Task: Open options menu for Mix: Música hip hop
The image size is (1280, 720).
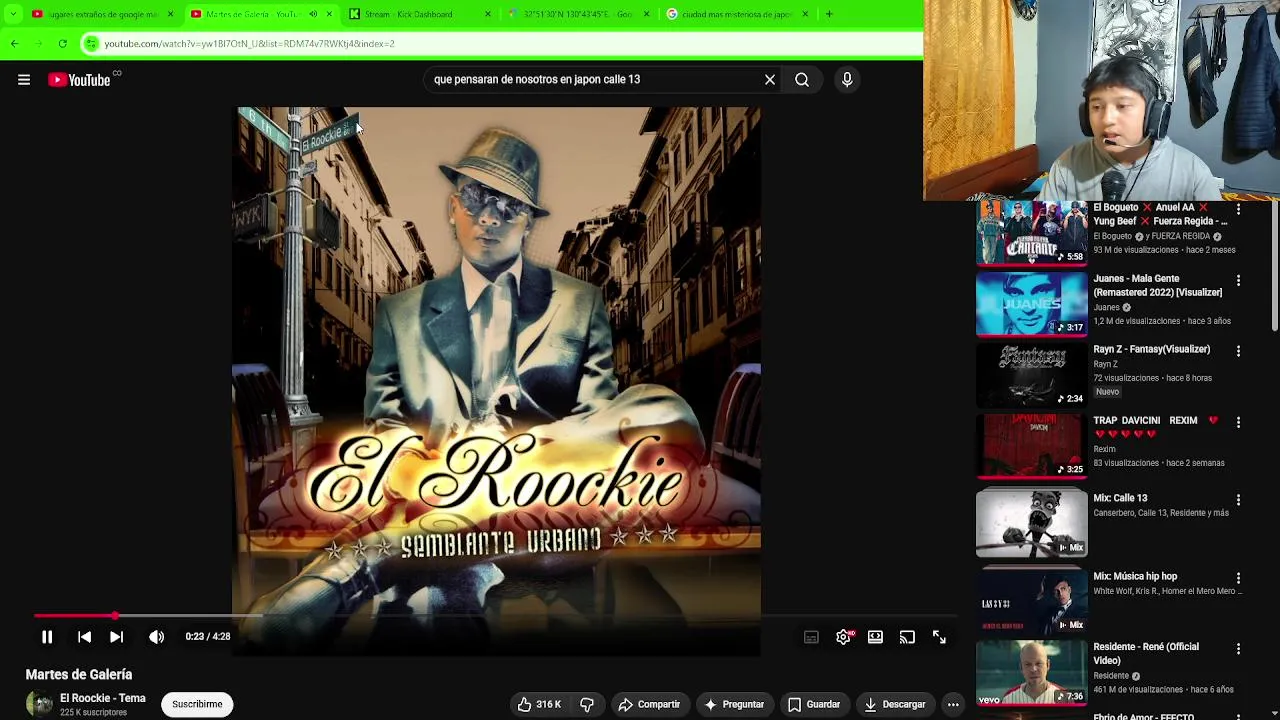Action: tap(1238, 578)
